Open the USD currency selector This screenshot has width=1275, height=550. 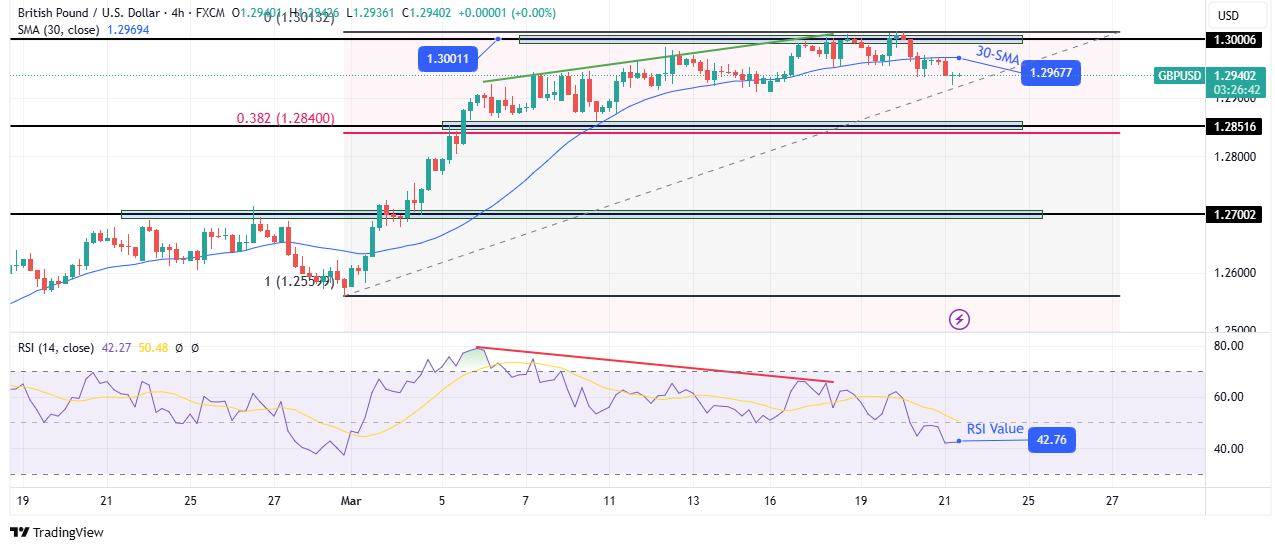[x=1226, y=15]
